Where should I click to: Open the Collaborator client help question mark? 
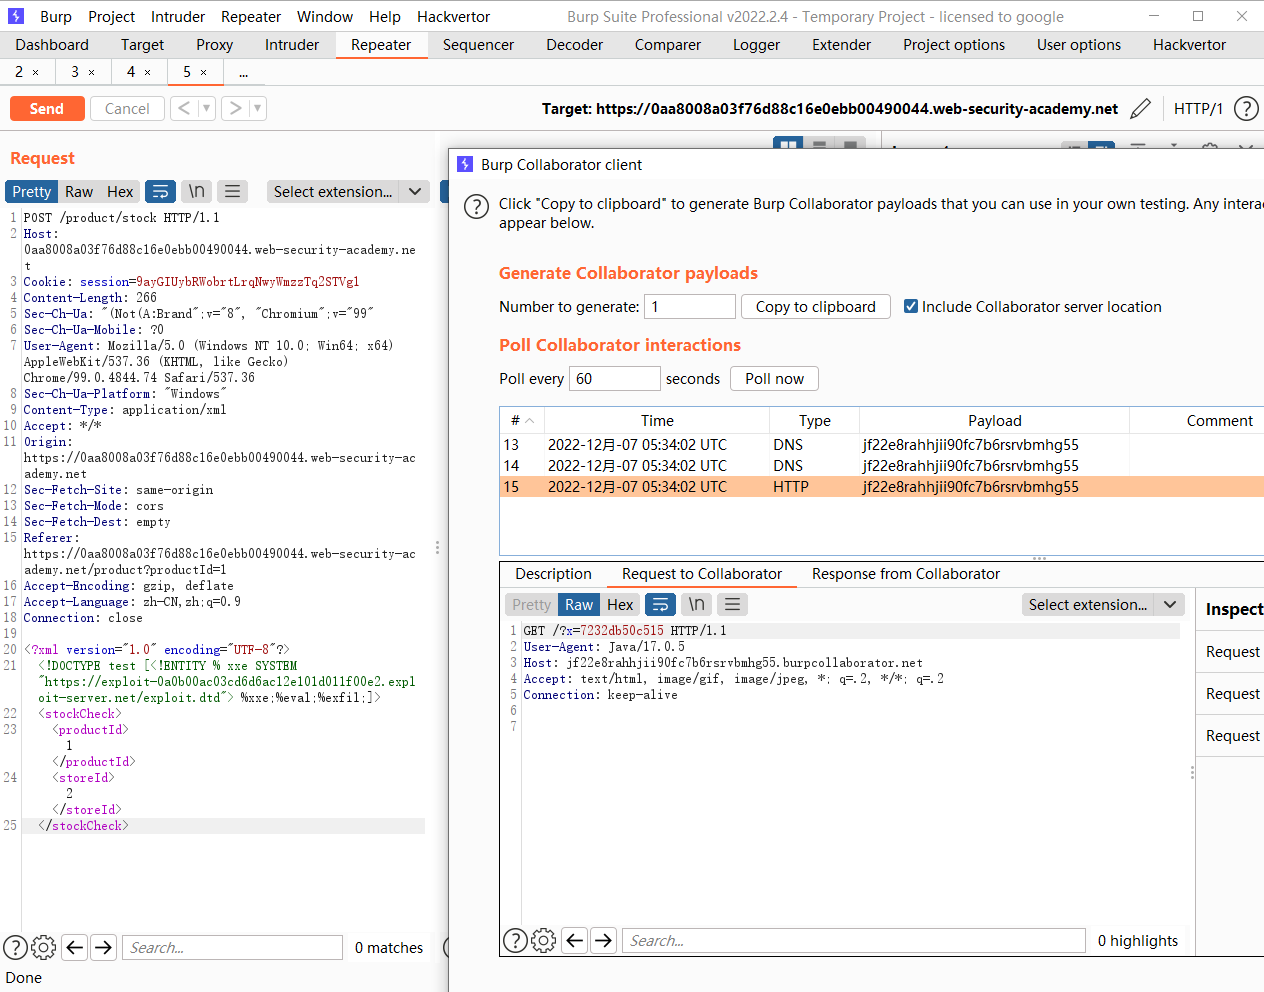click(476, 207)
